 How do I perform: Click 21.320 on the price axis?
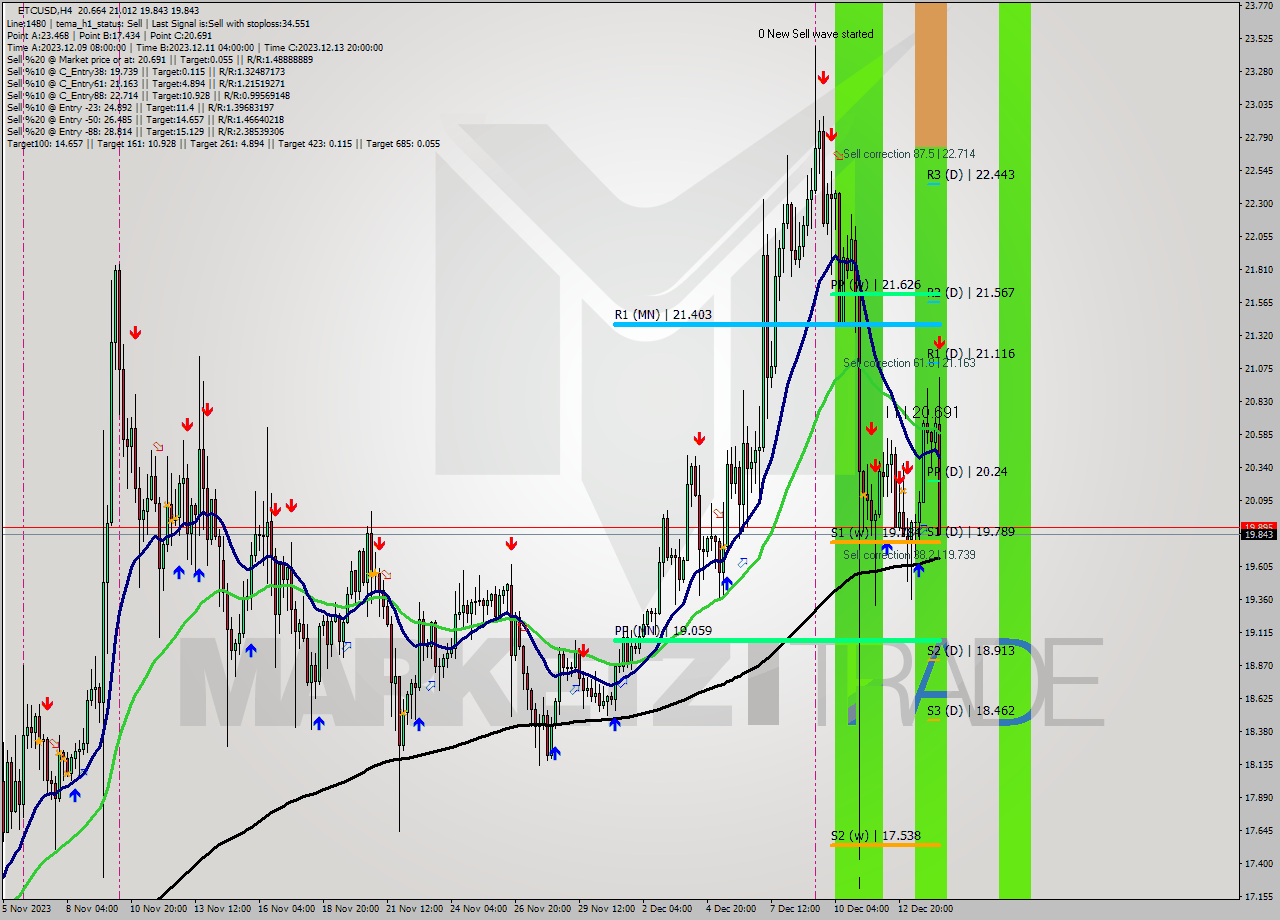(1258, 336)
